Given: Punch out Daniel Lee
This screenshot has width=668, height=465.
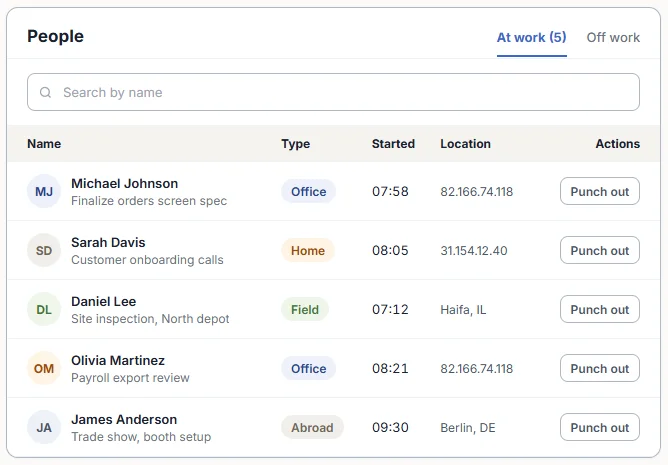Looking at the screenshot, I should pyautogui.click(x=600, y=309).
